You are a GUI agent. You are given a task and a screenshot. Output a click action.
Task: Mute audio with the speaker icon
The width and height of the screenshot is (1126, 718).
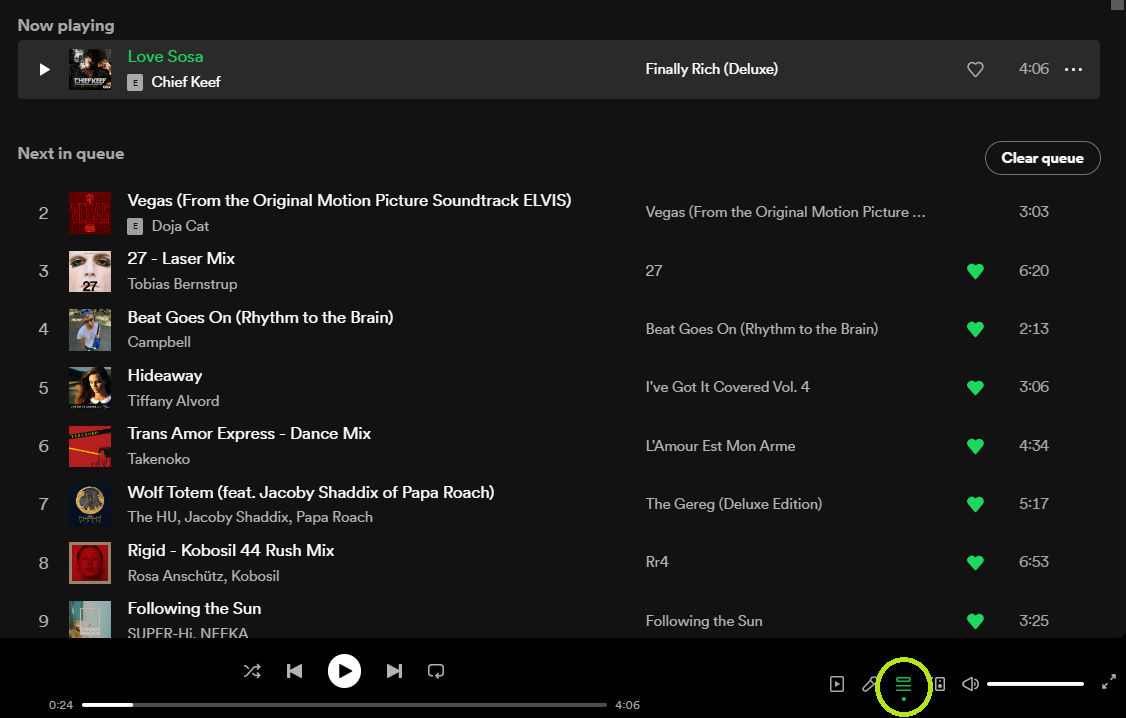[970, 684]
